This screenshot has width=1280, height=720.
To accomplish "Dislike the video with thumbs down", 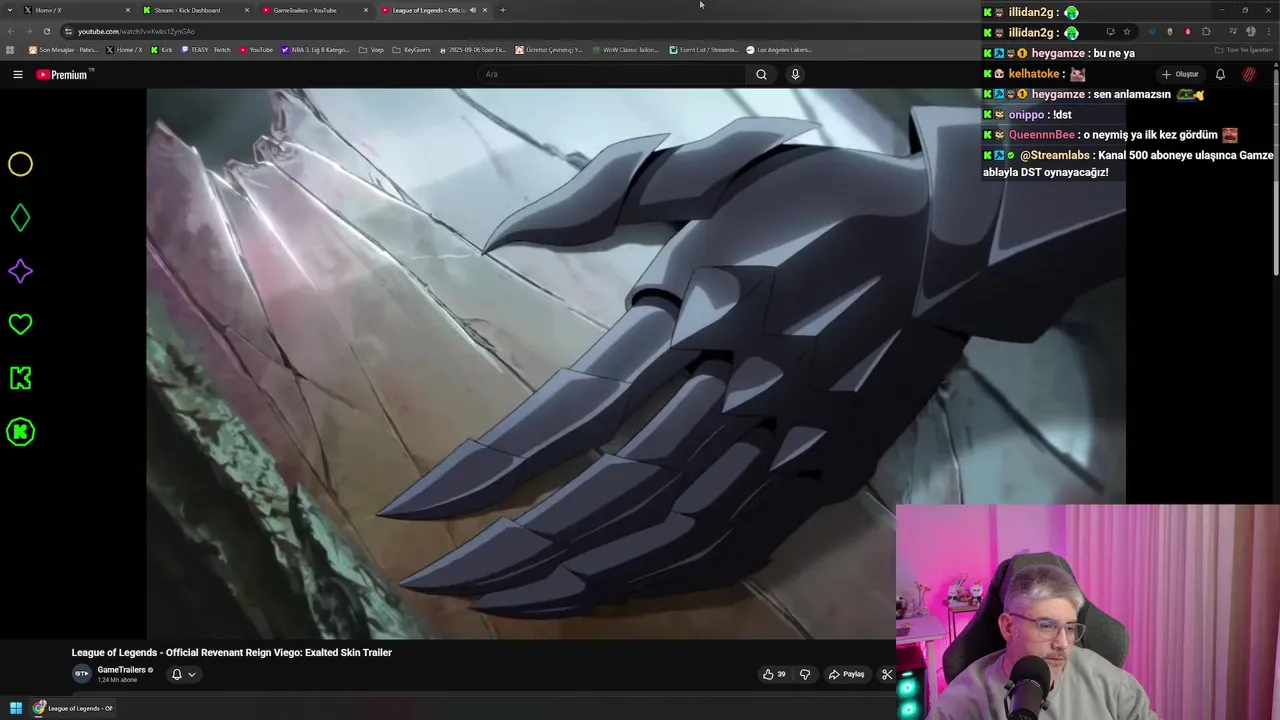I will pyautogui.click(x=805, y=674).
